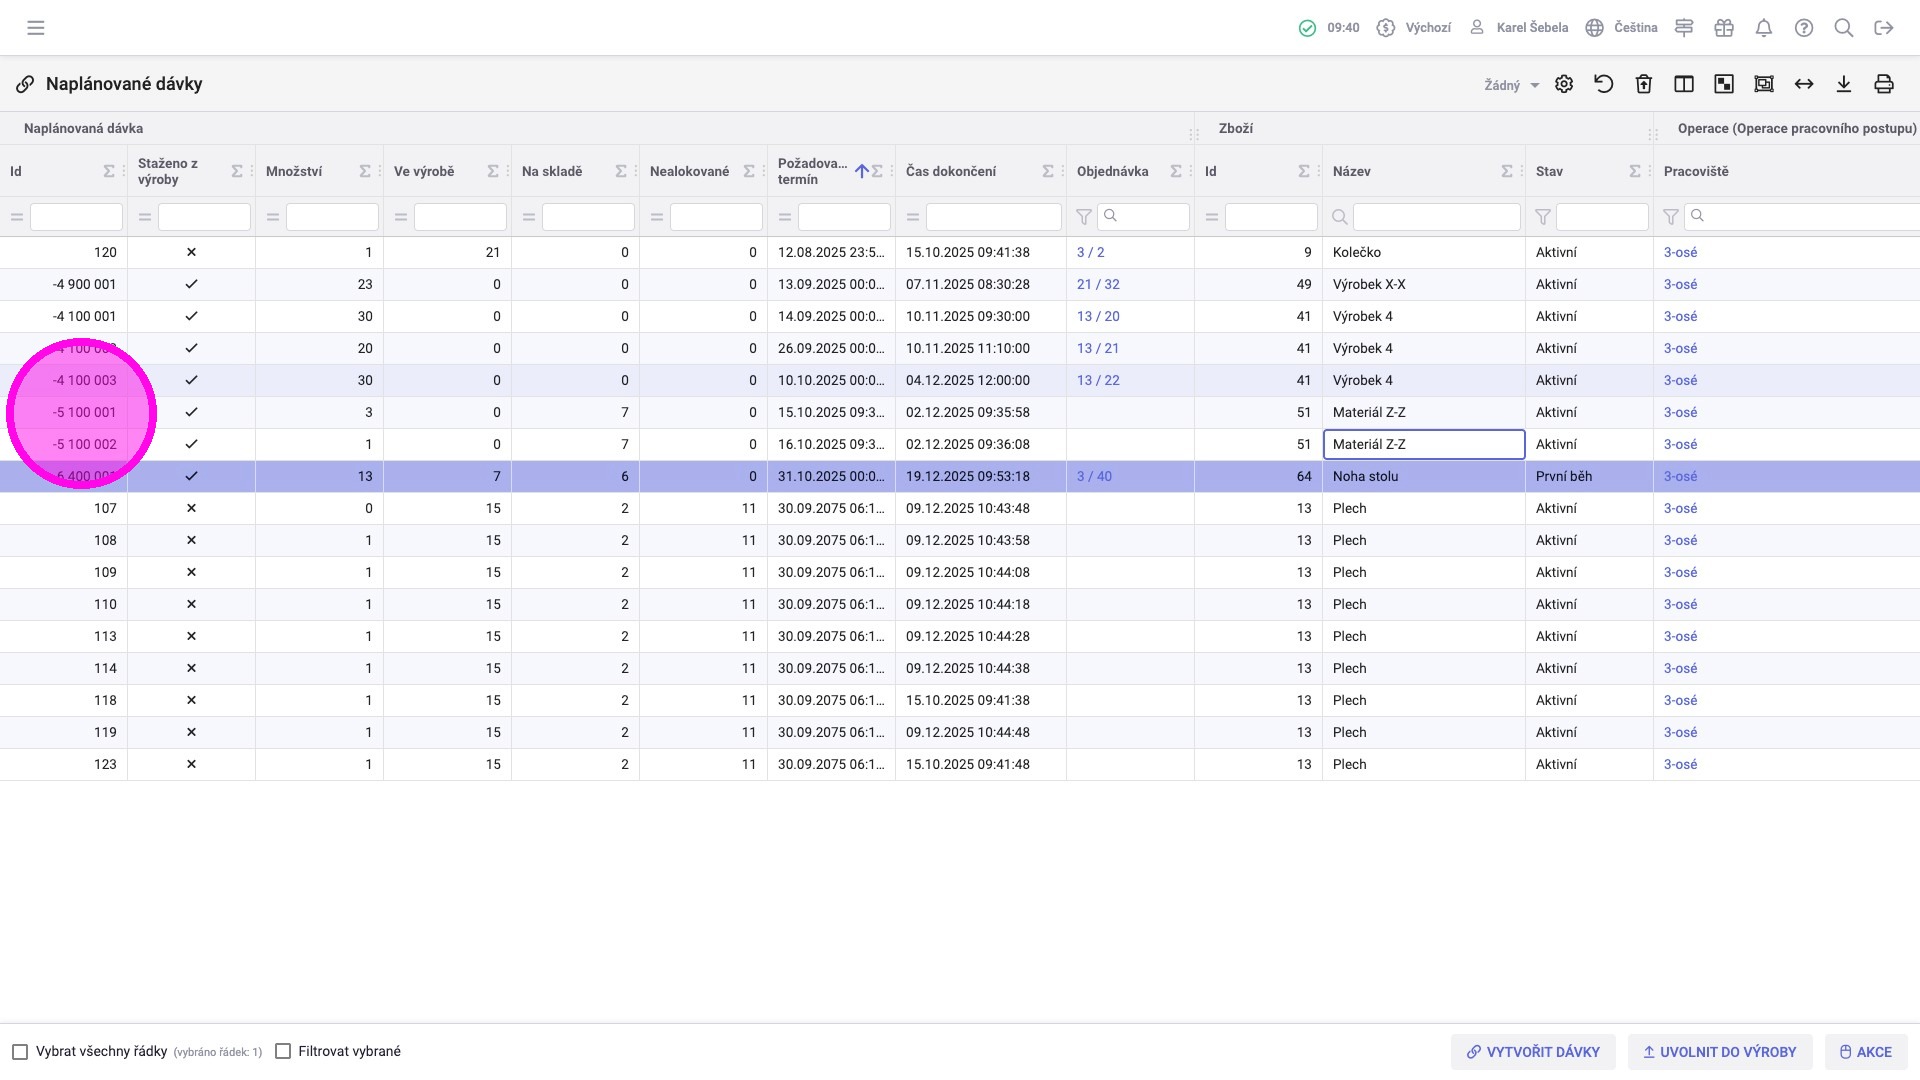The height and width of the screenshot is (1080, 1920).
Task: Check the 'Vybrat všechny řádky' checkbox
Action: click(x=20, y=1052)
